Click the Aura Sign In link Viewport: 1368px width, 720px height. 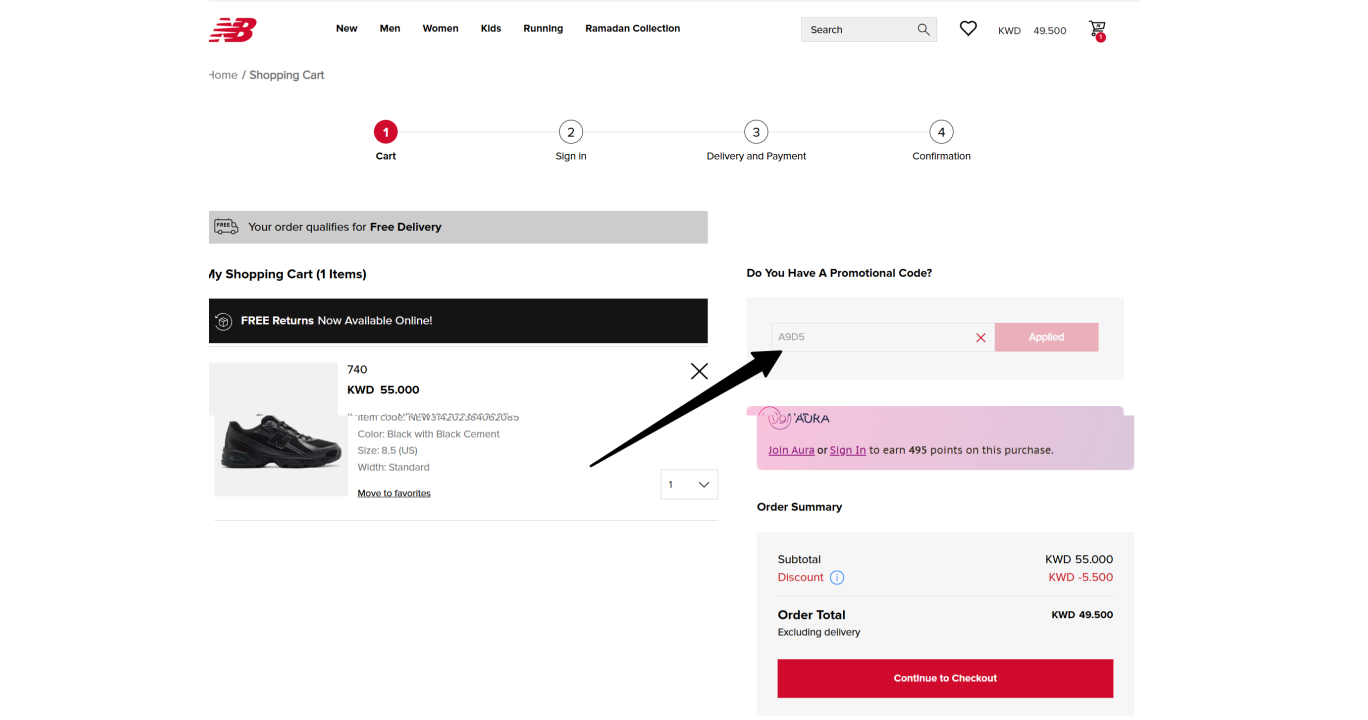click(848, 450)
